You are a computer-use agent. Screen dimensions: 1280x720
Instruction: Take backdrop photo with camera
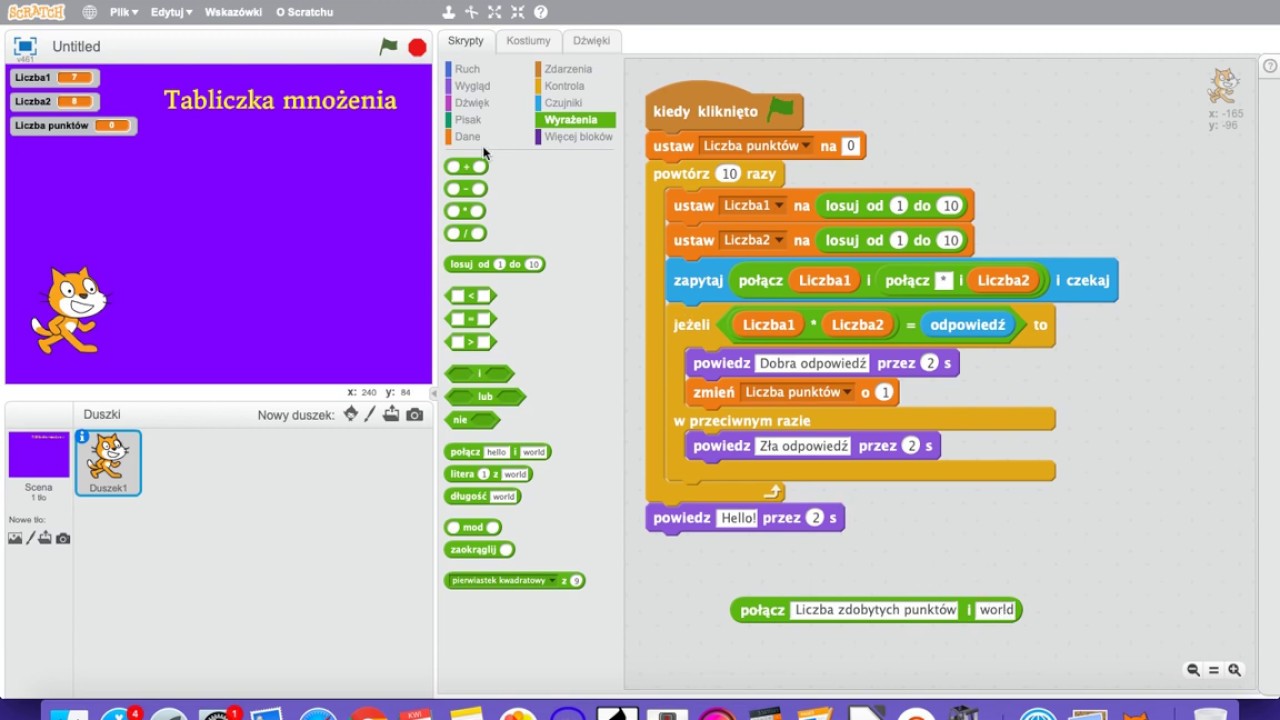(x=63, y=538)
